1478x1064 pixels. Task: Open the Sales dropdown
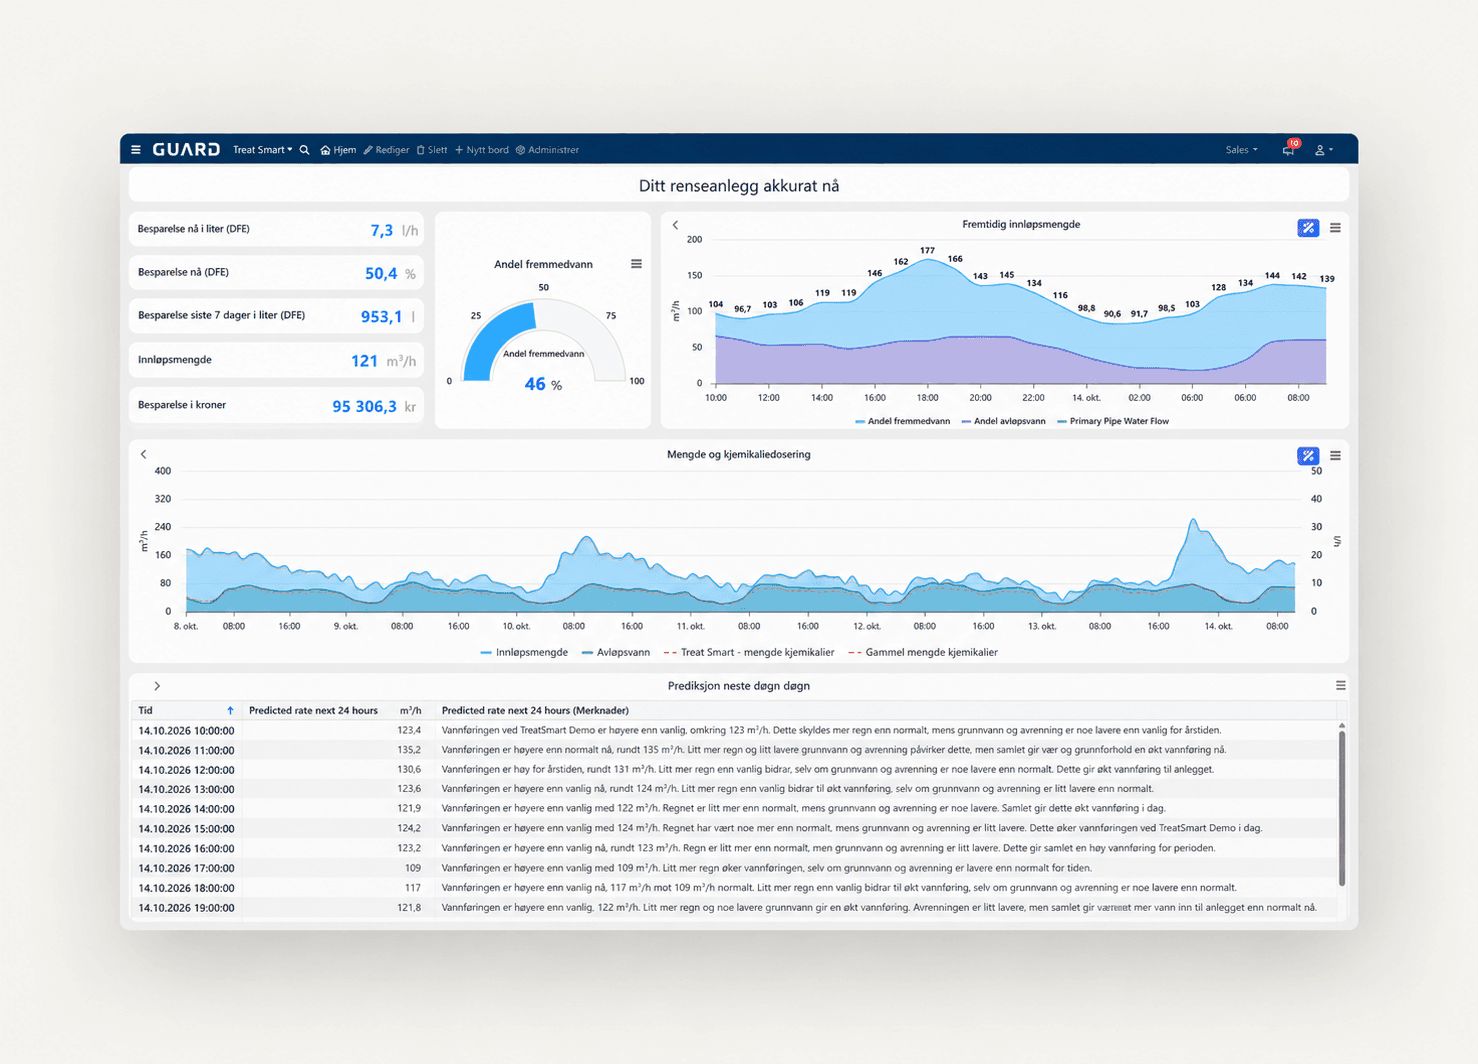pyautogui.click(x=1241, y=150)
